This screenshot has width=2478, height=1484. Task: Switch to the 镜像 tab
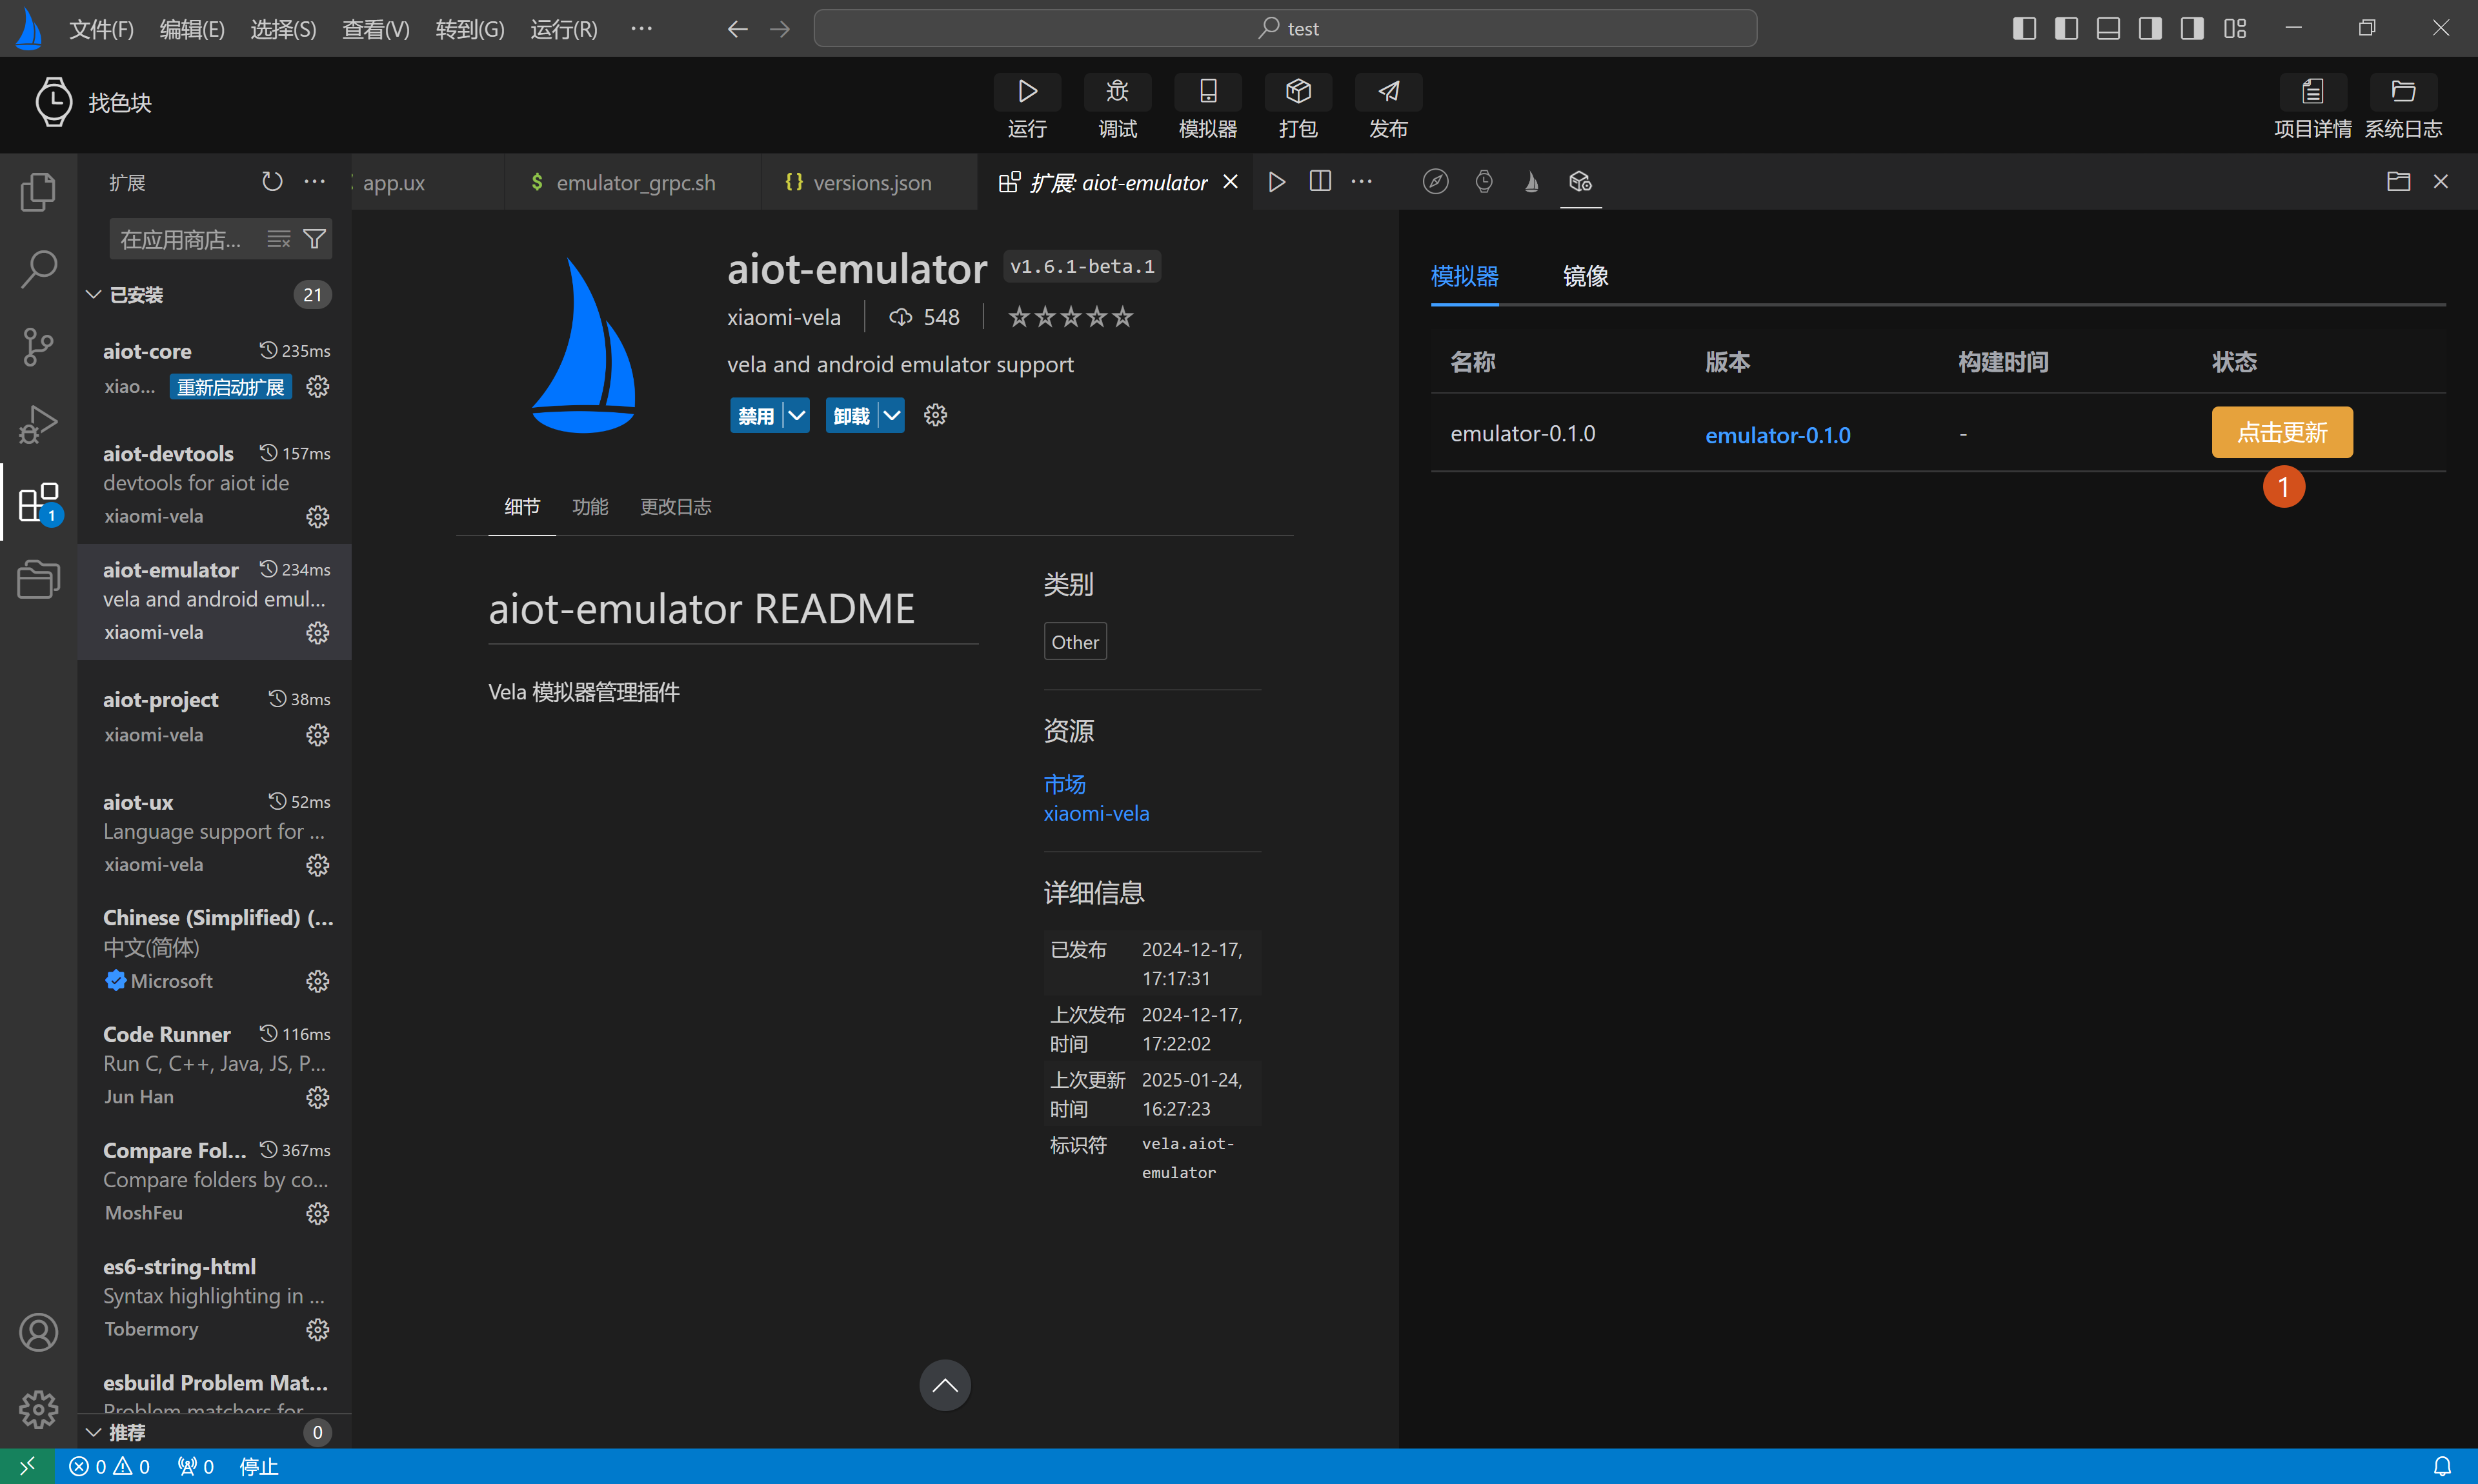click(1585, 276)
